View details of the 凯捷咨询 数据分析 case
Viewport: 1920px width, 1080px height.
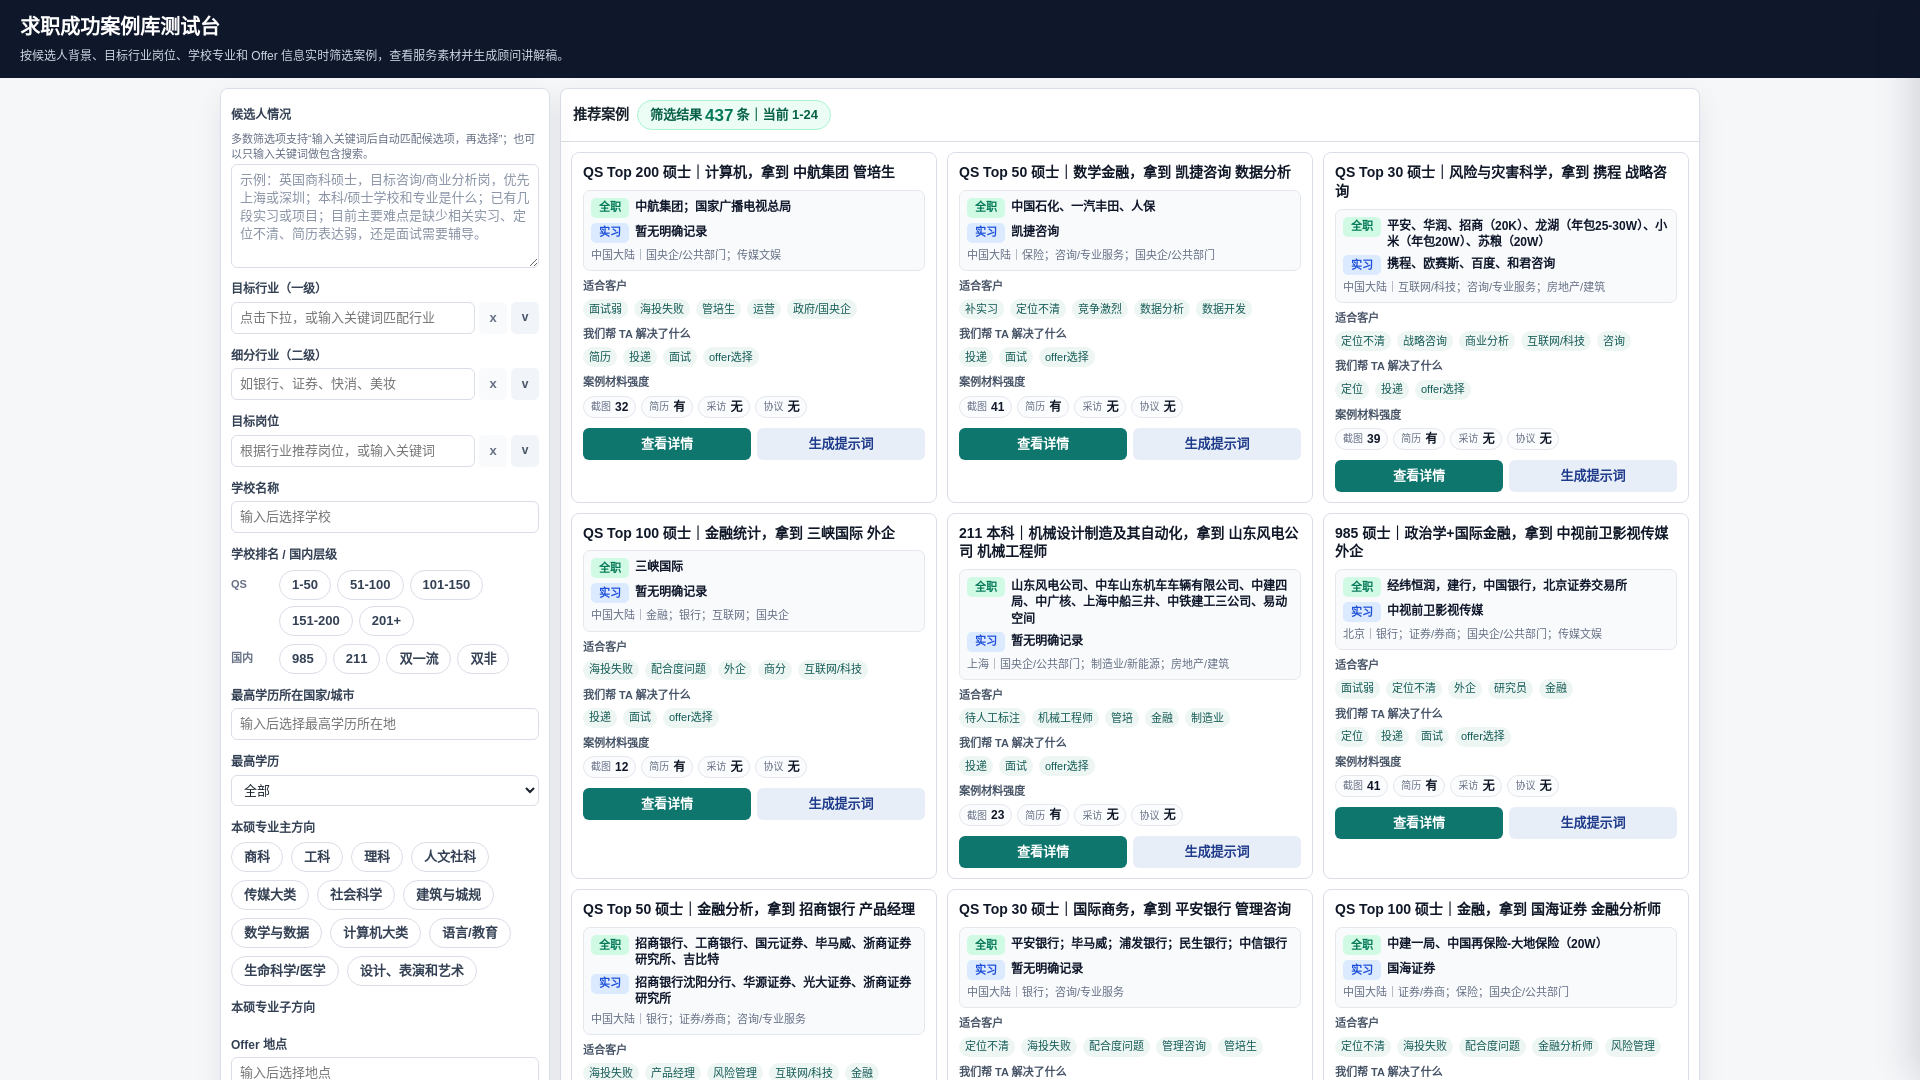(x=1043, y=444)
